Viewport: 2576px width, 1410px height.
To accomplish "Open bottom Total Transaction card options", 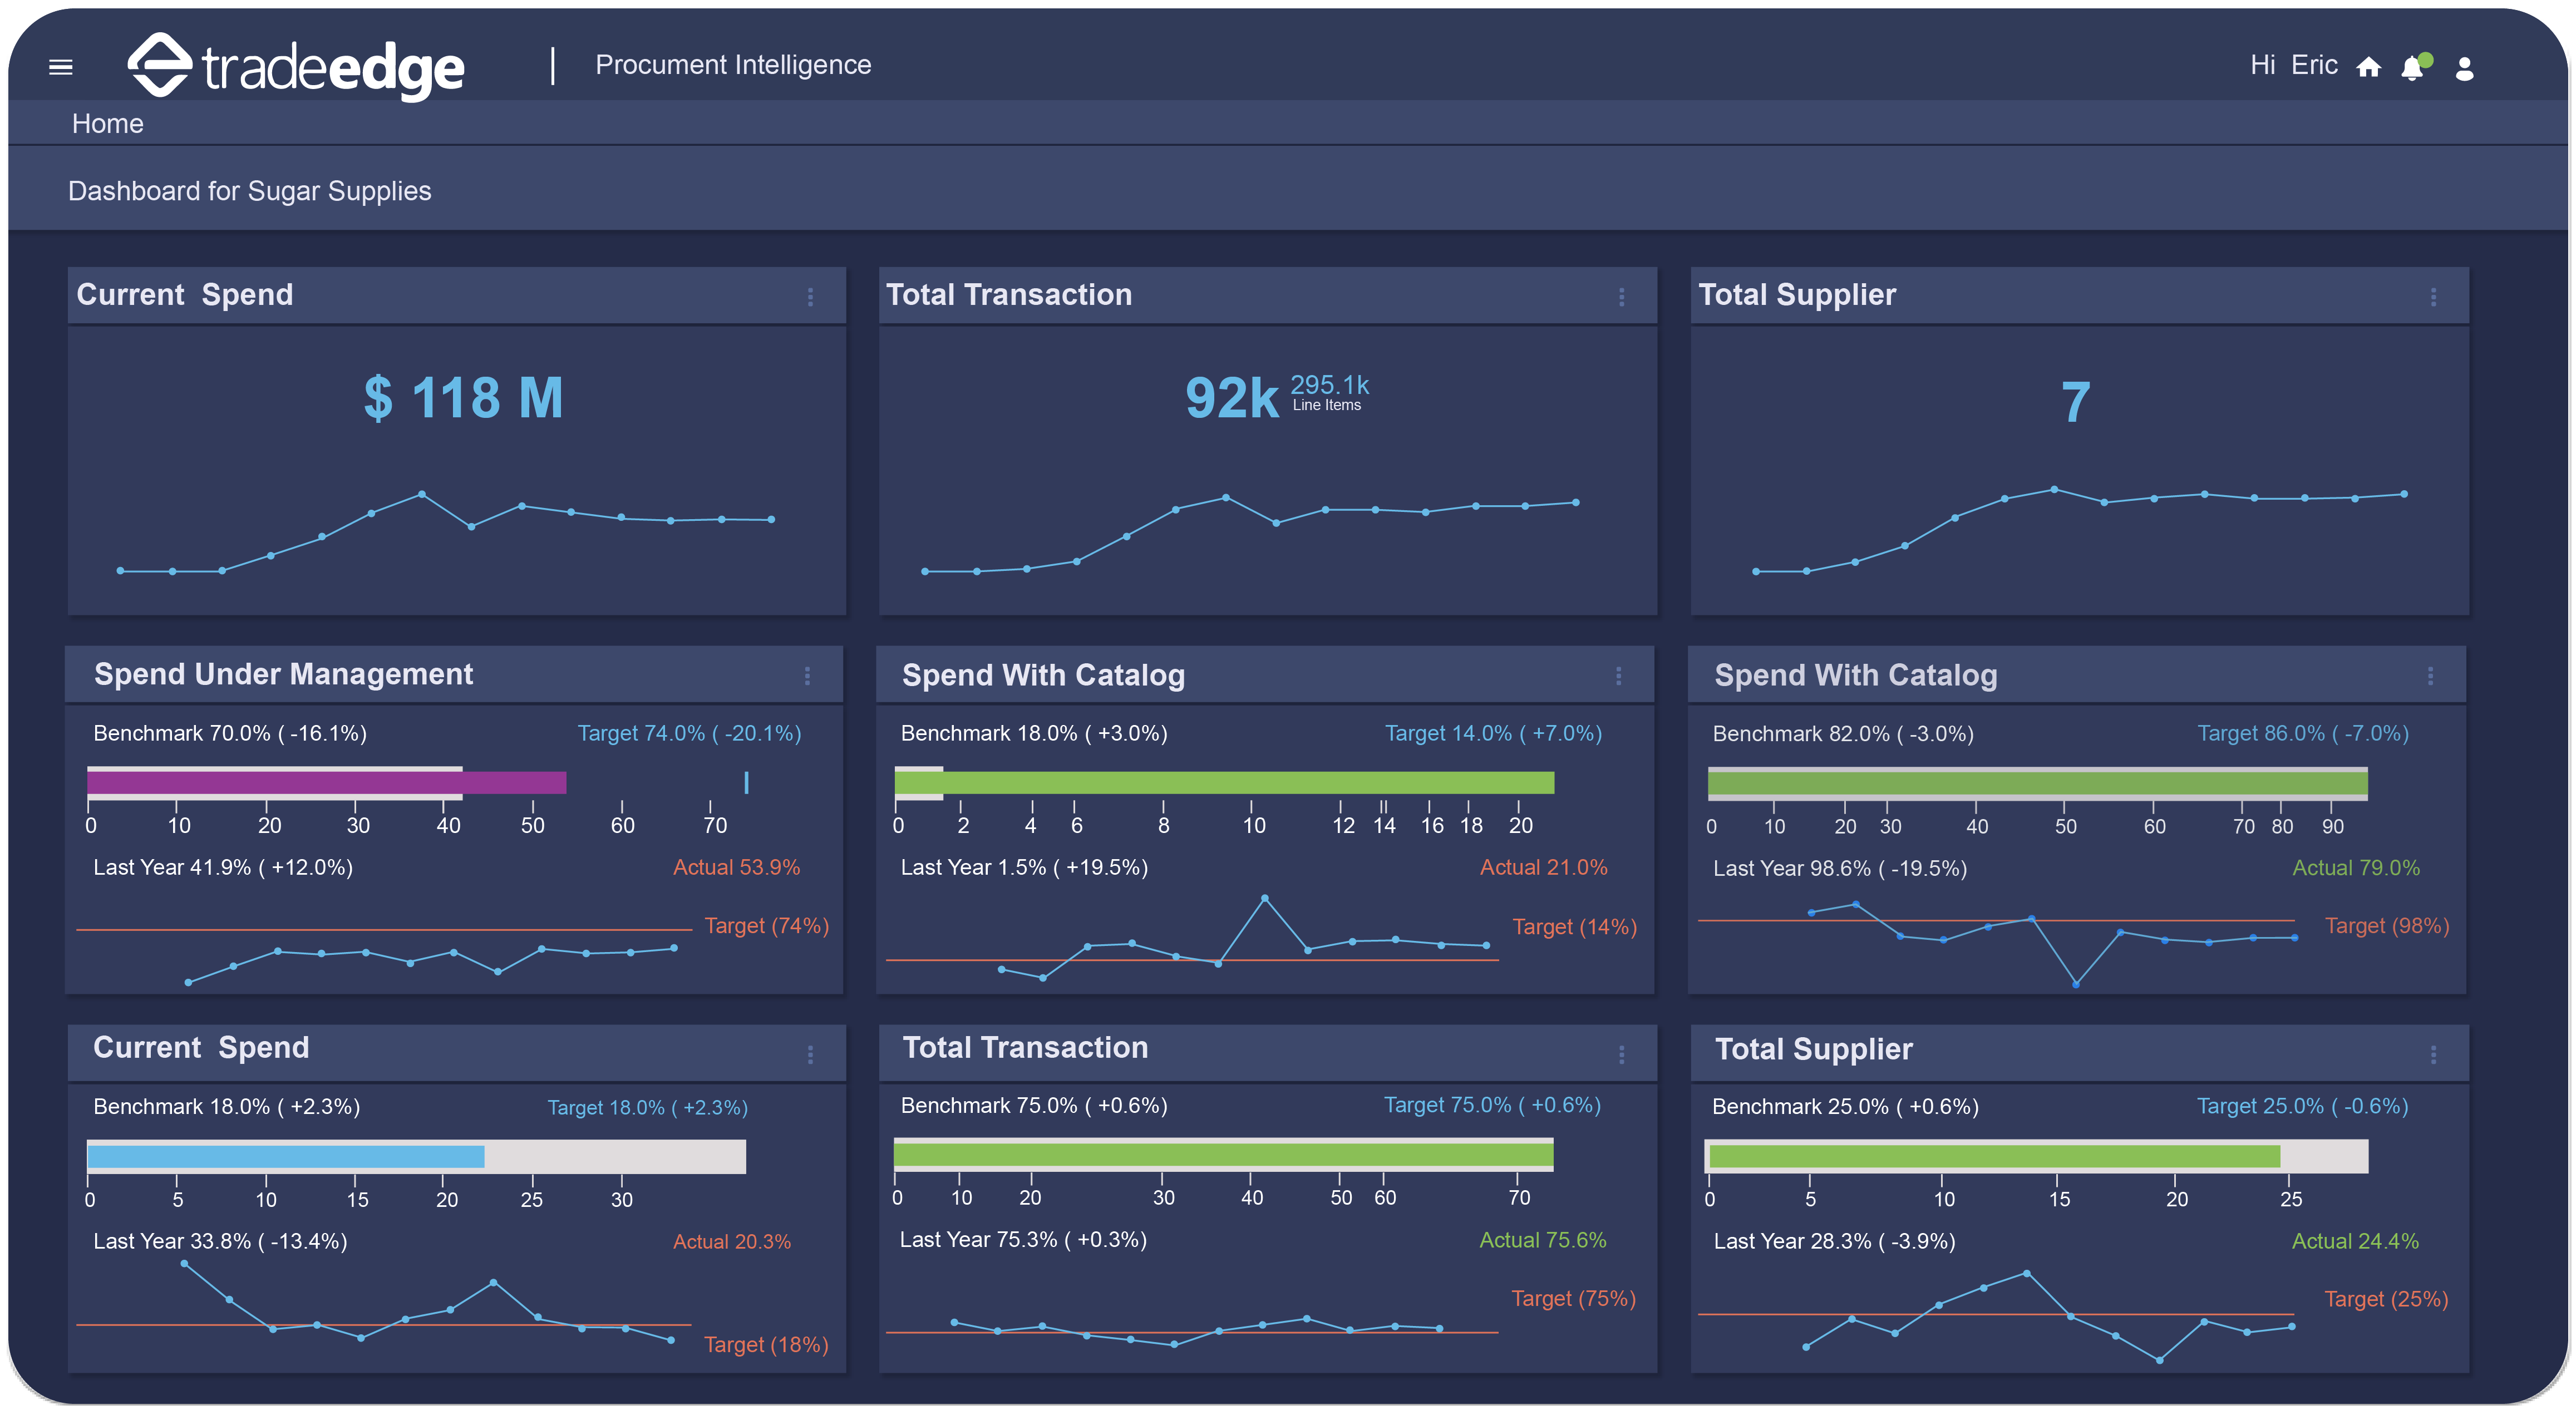I will pos(1621,1054).
